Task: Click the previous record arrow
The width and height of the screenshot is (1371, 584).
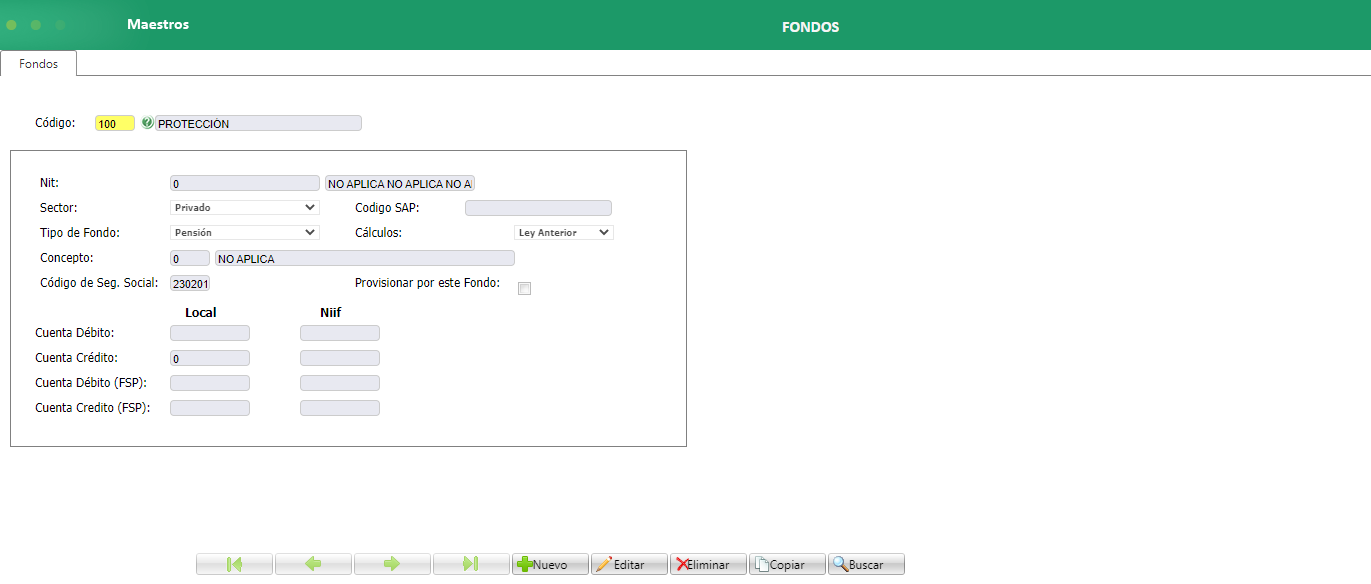Action: [312, 563]
